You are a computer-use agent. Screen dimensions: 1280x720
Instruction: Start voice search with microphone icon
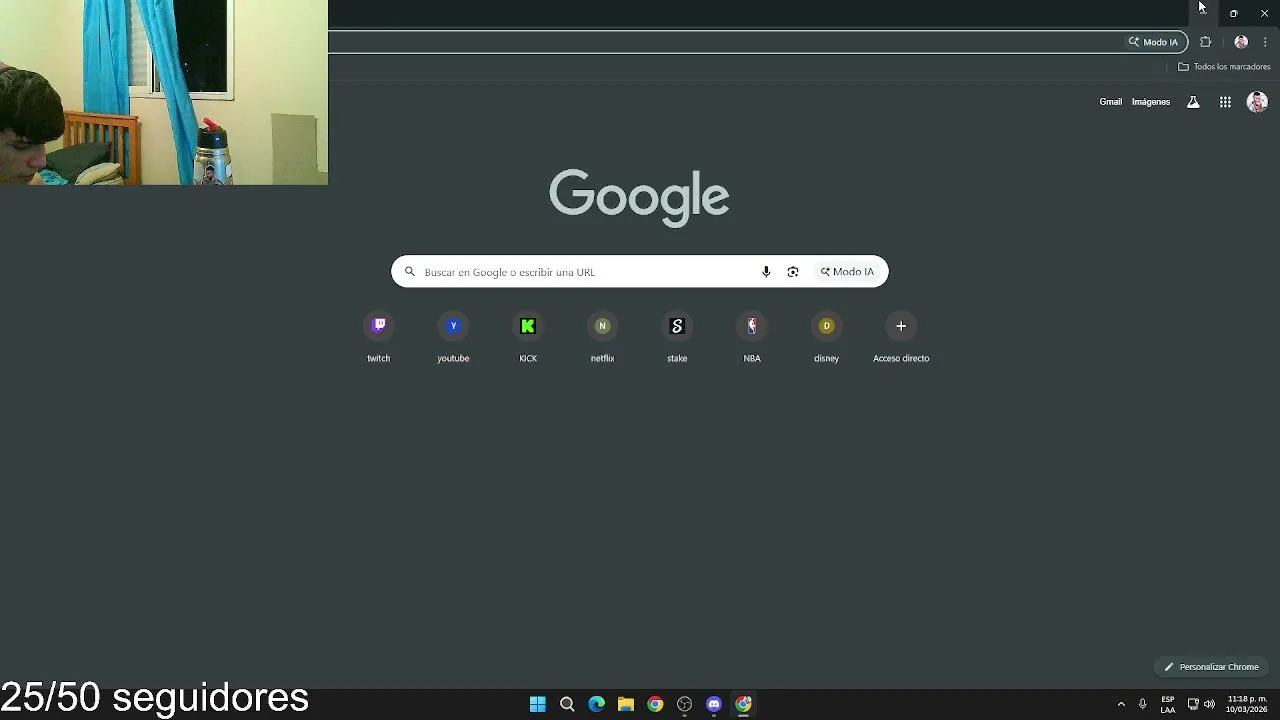[766, 272]
